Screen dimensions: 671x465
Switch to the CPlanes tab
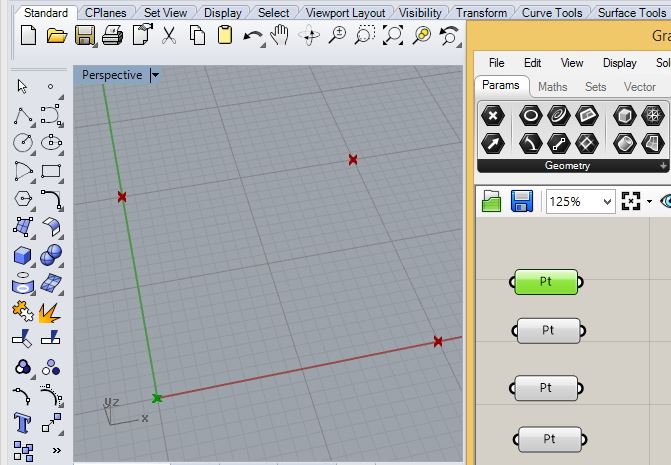point(106,13)
